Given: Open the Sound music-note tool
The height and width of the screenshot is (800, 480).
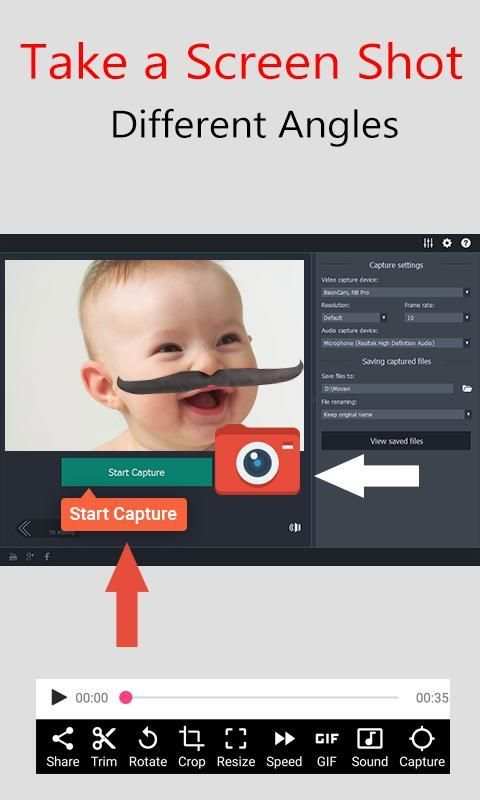Looking at the screenshot, I should coord(370,747).
